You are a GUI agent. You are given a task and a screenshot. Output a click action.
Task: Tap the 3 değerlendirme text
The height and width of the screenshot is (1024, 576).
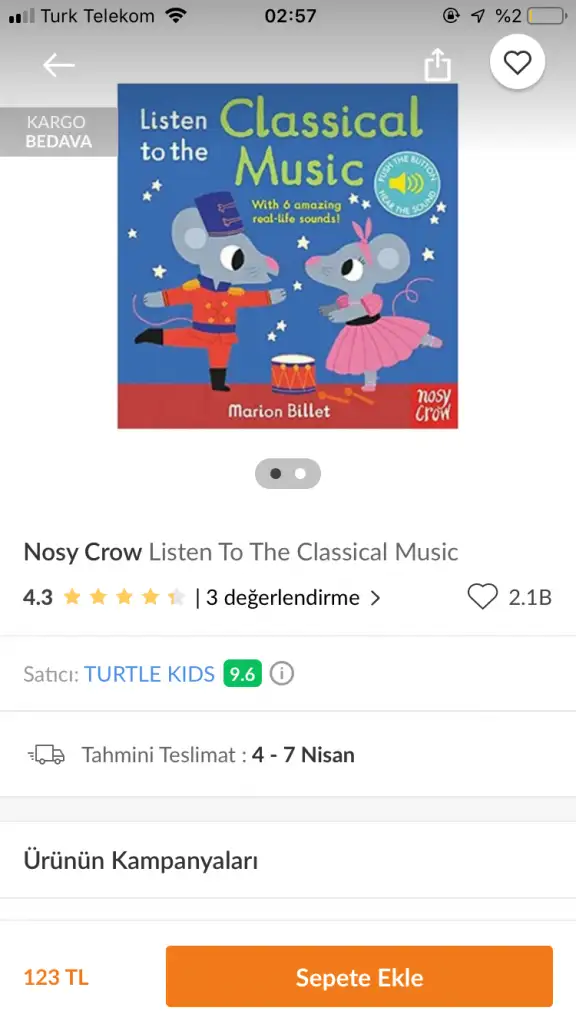point(283,598)
